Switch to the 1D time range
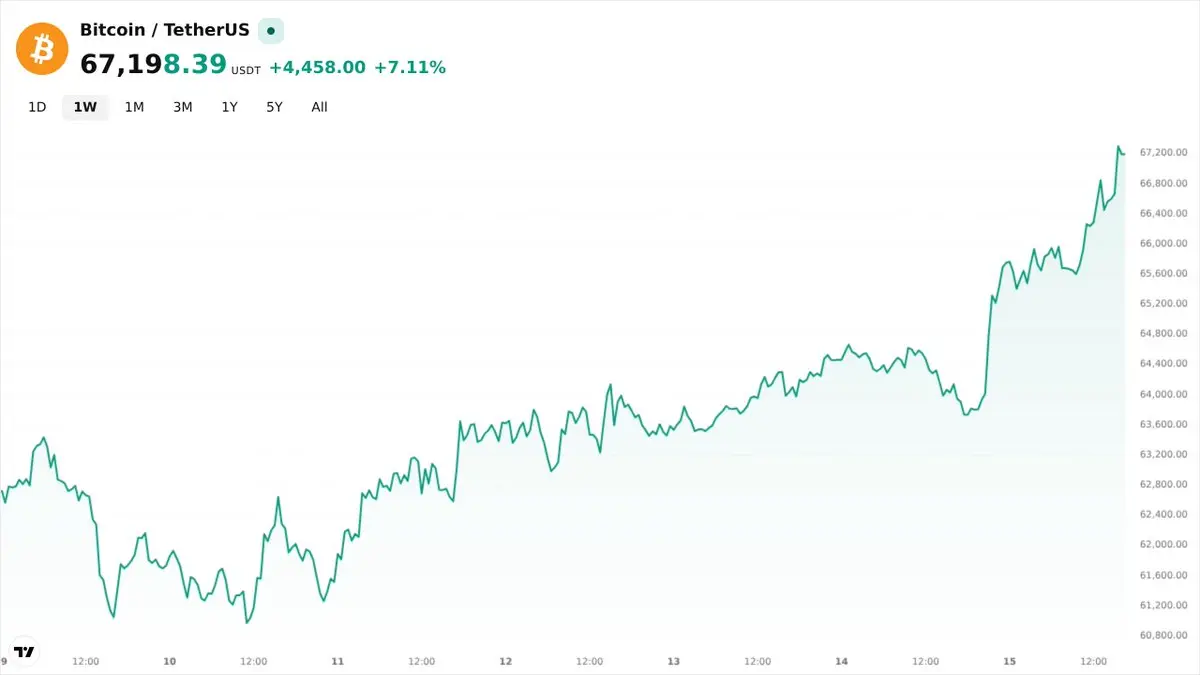This screenshot has height=675, width=1200. (37, 107)
